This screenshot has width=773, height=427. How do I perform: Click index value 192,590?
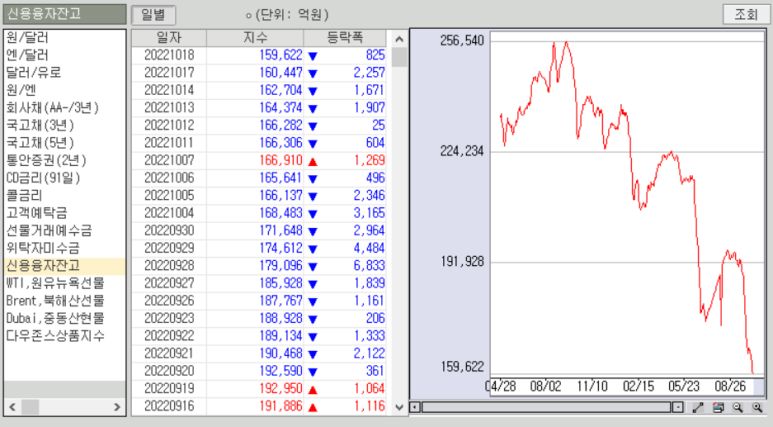coord(281,371)
